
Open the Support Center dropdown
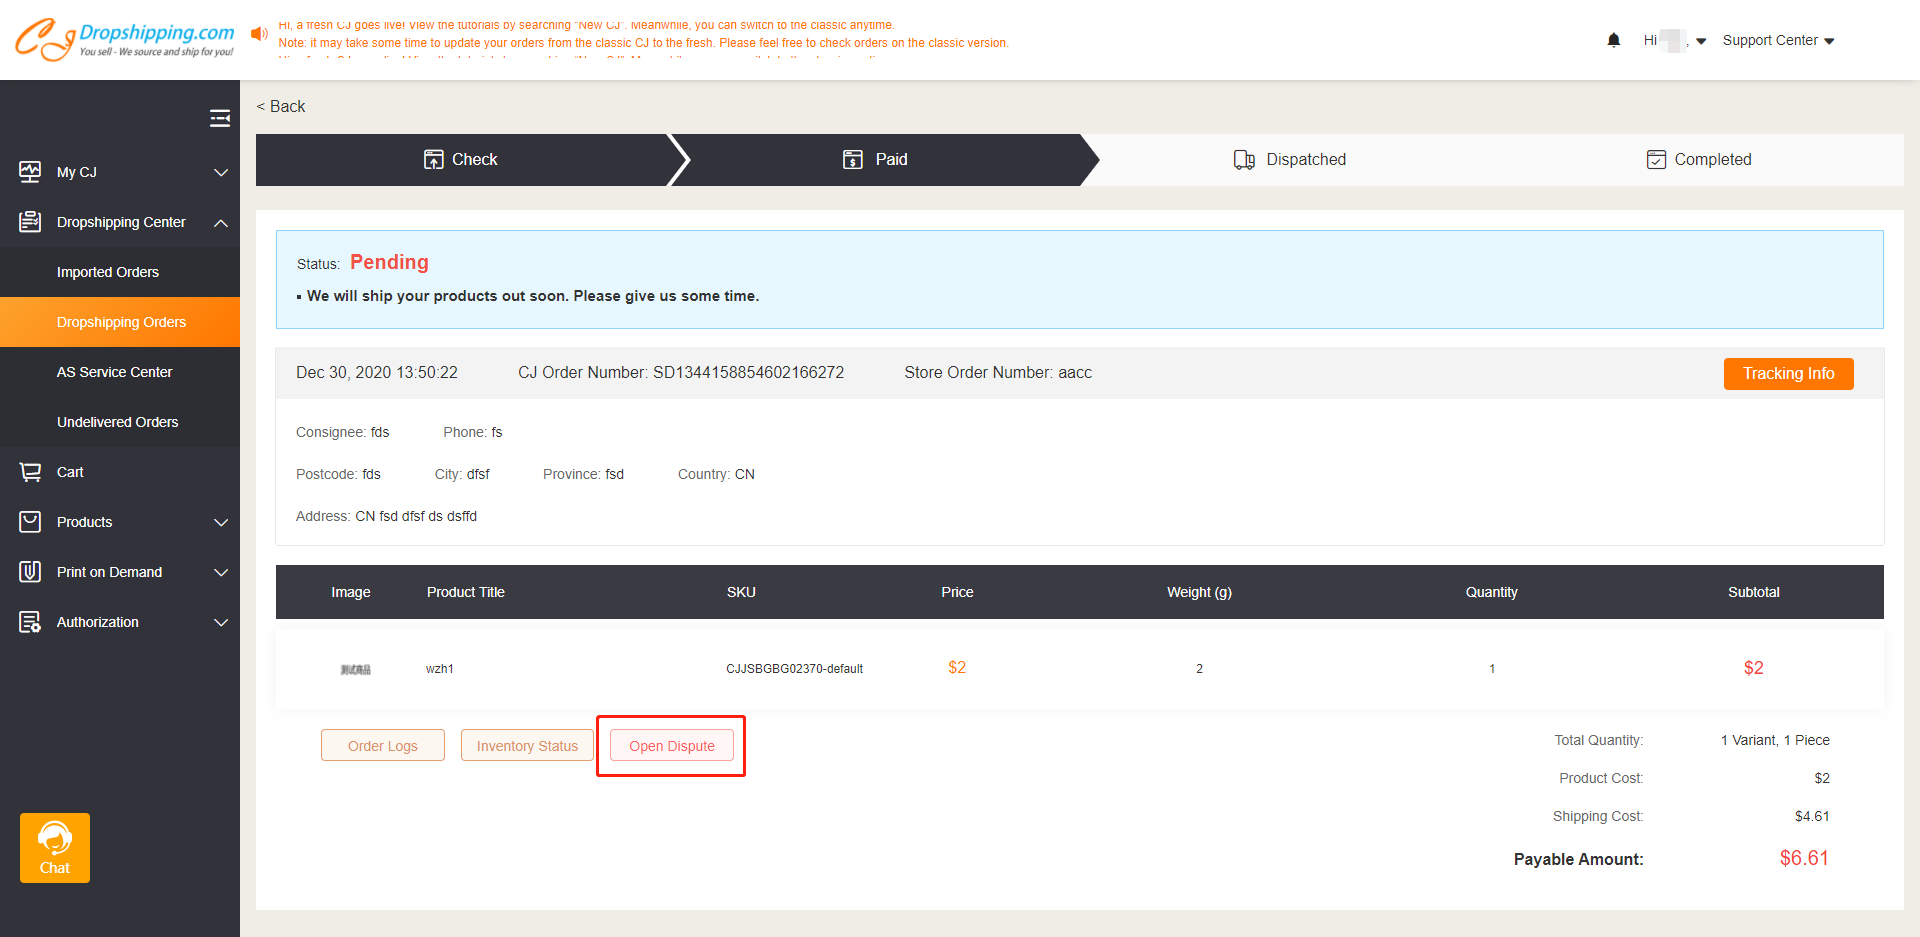1777,41
